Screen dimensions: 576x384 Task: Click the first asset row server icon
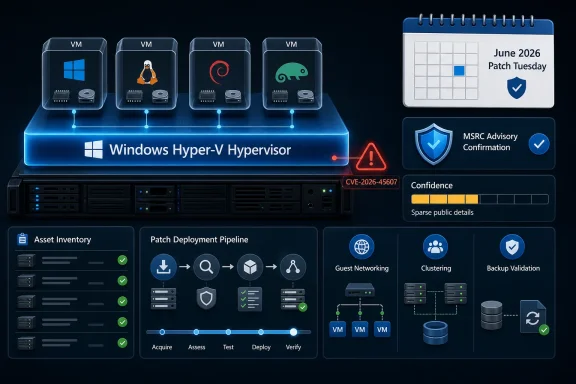26,260
